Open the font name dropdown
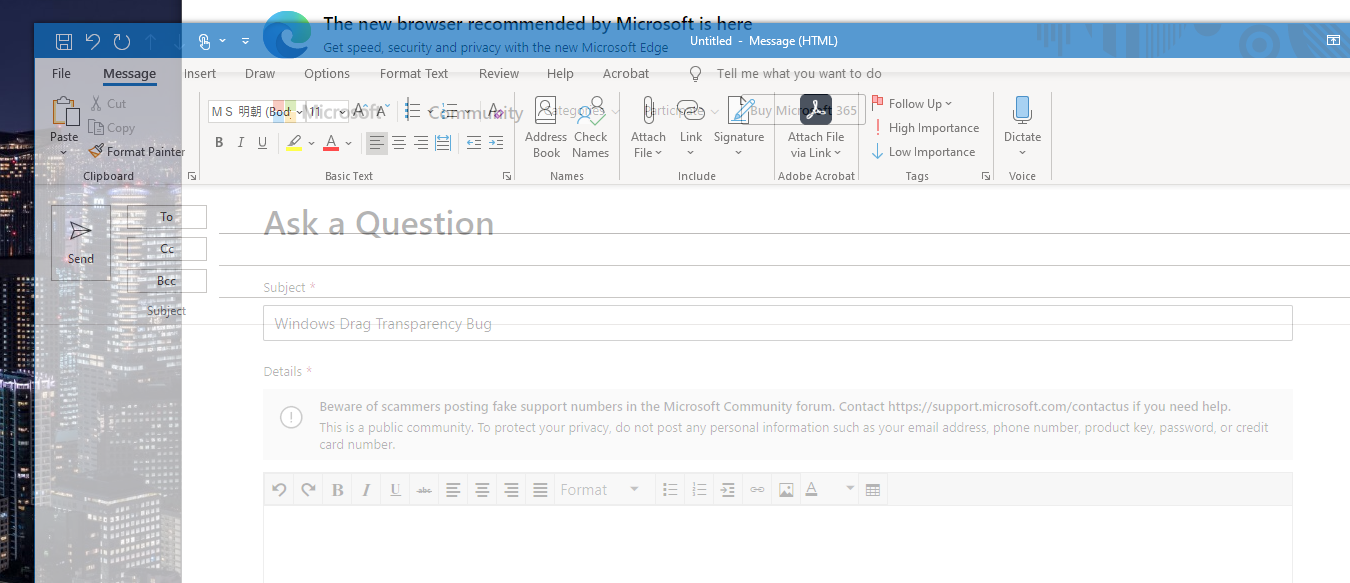 (300, 112)
